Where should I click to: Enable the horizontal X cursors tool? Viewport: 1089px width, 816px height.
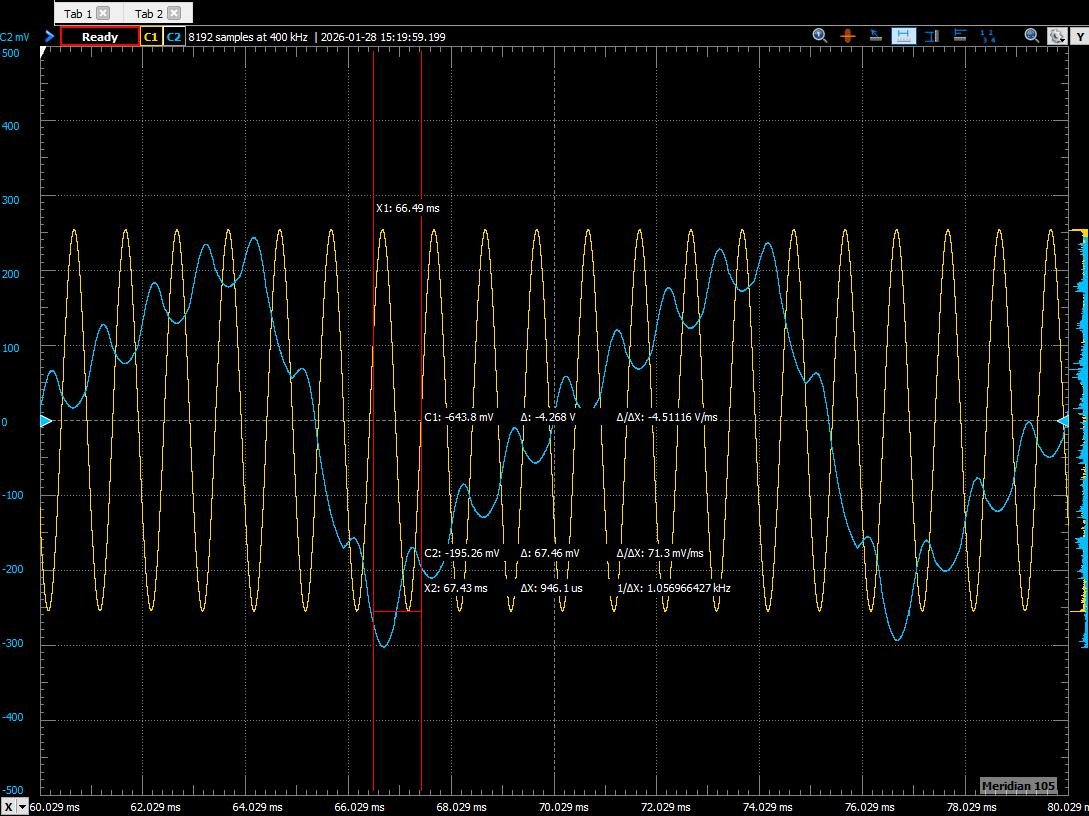[x=903, y=35]
